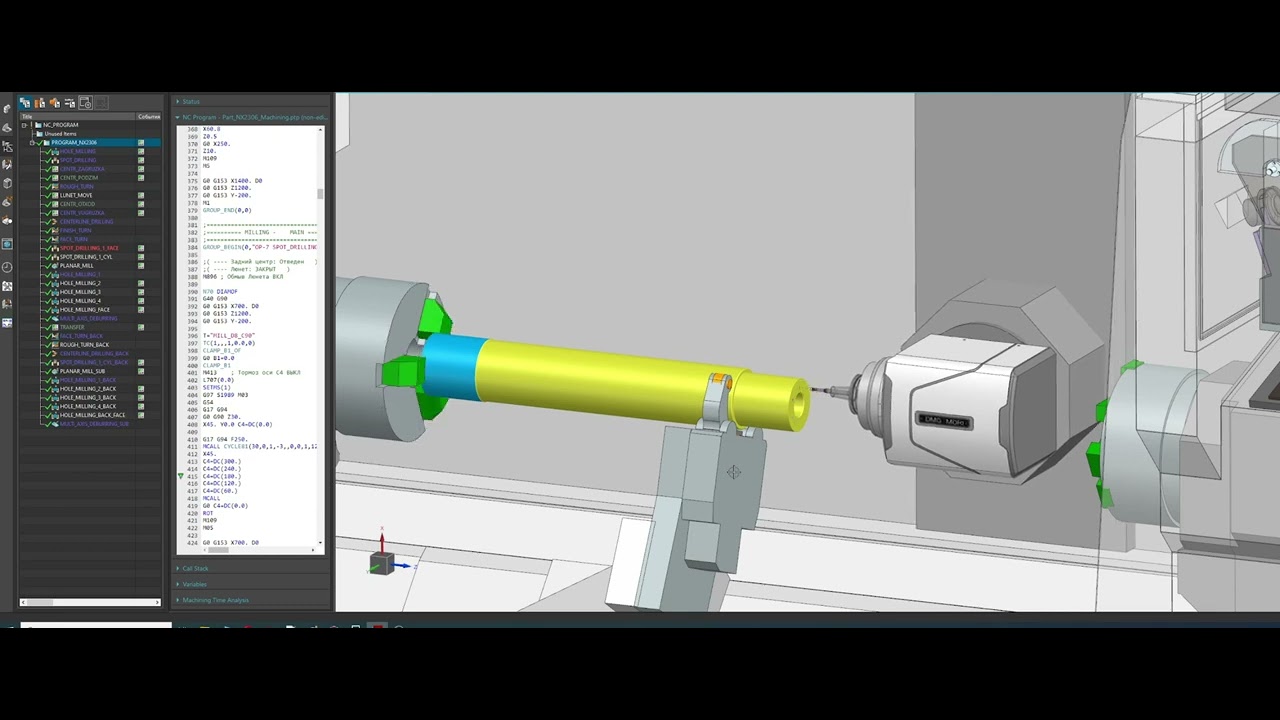Select the red SPOT_DRILLING_1_FACE operation
This screenshot has width=1280, height=720.
[89, 248]
